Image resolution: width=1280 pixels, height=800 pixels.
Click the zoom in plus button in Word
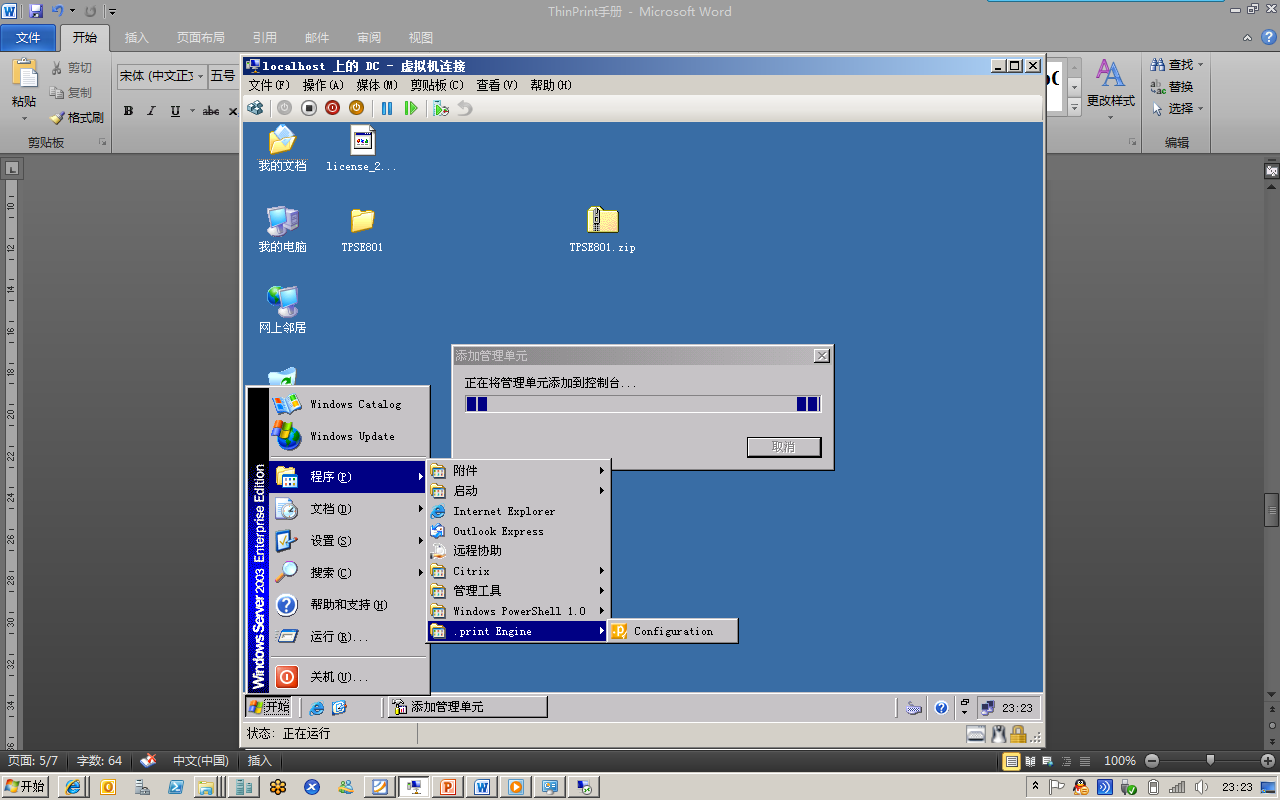1268,761
